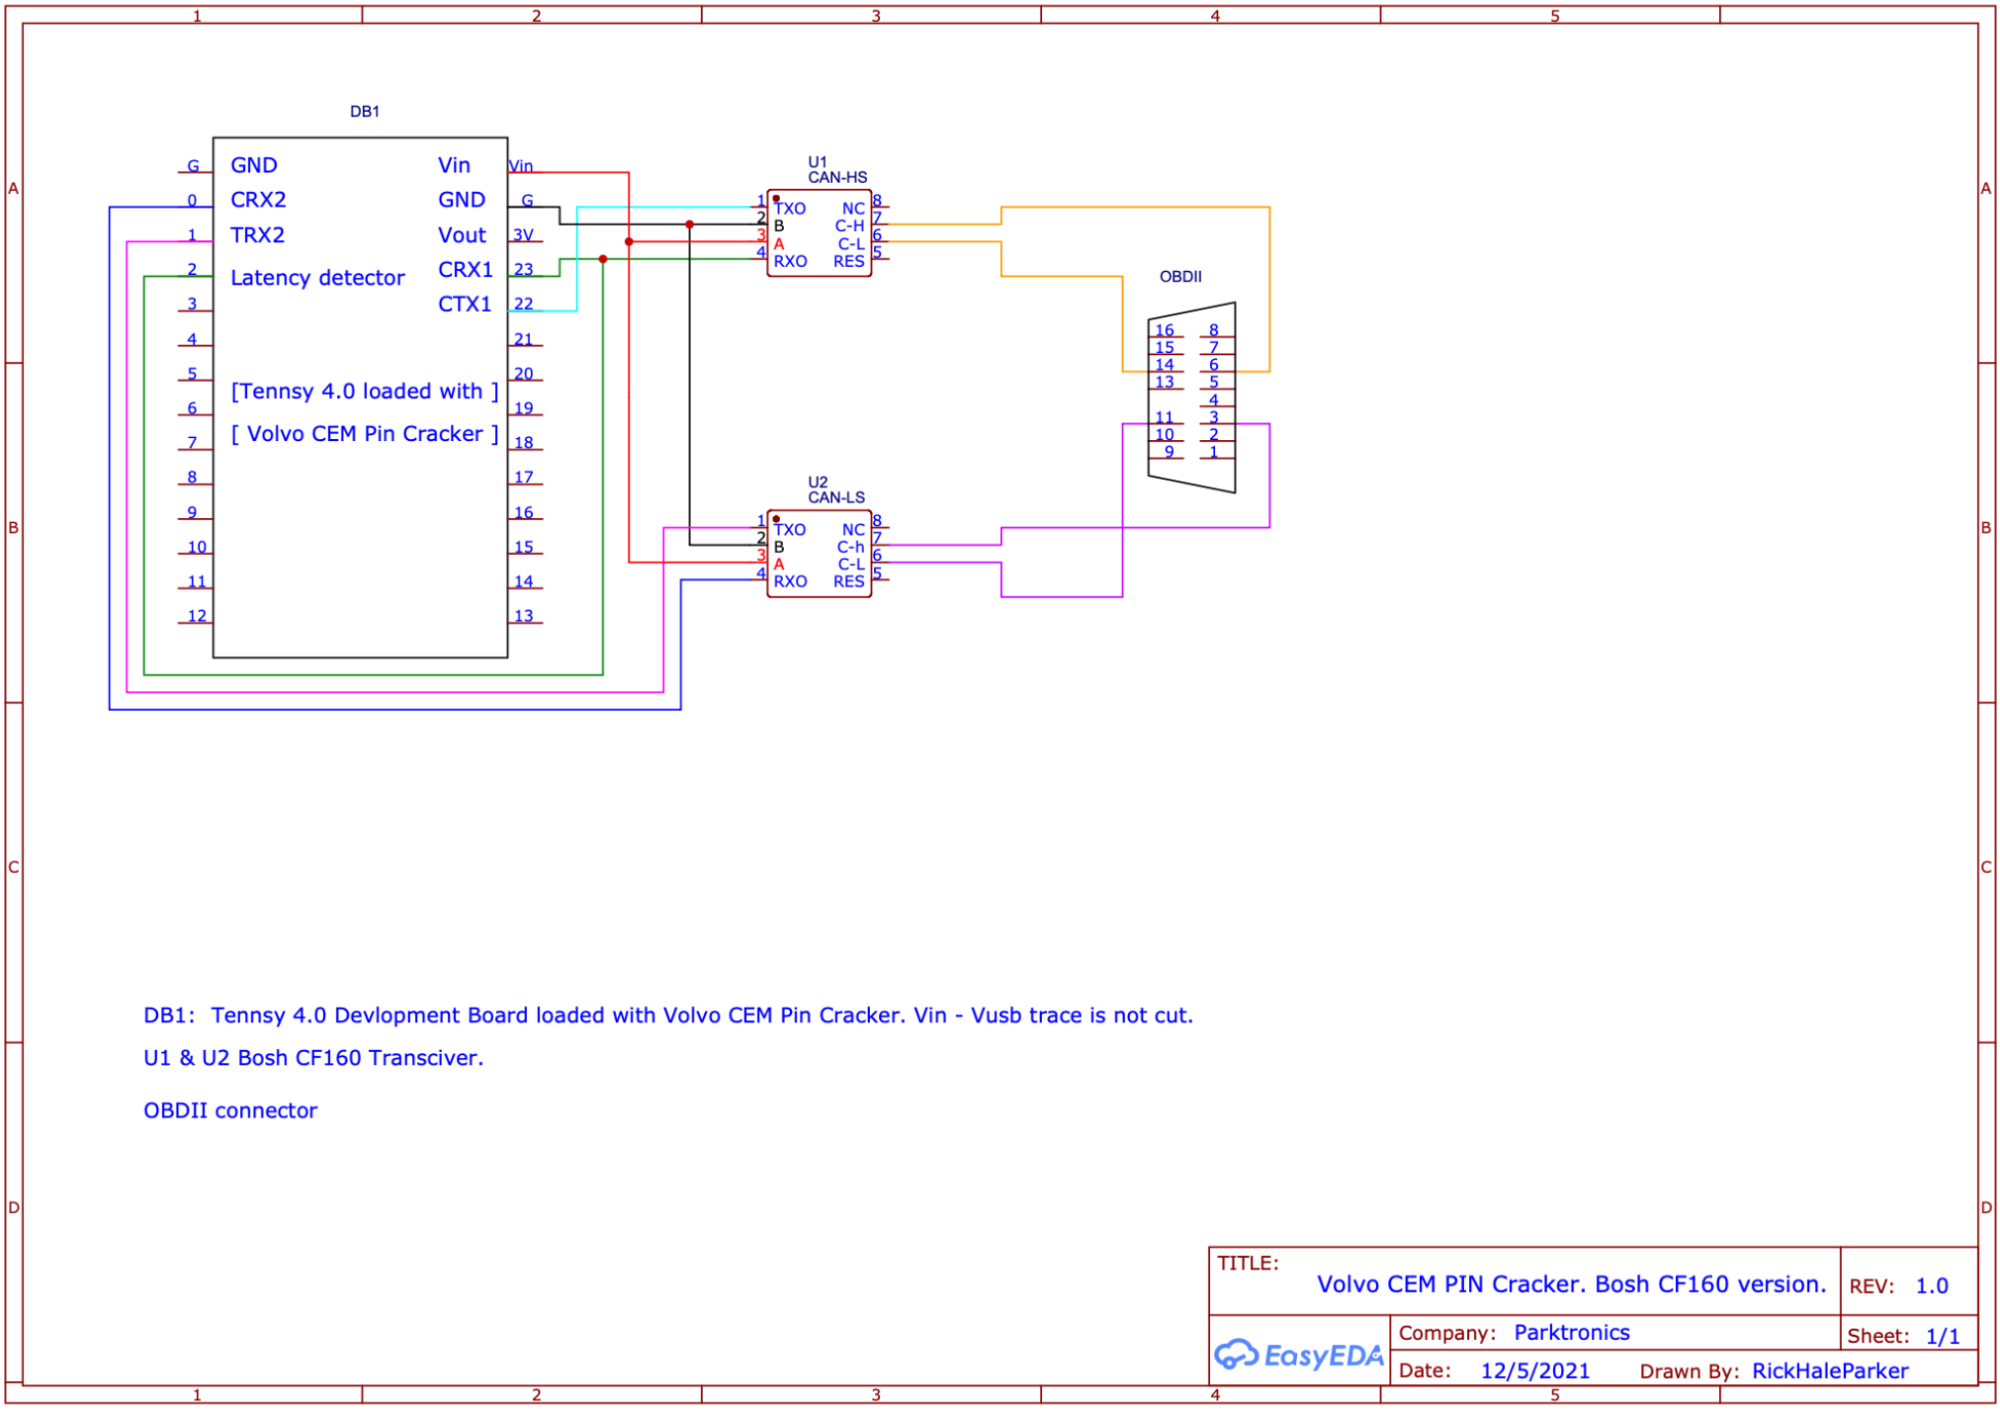This screenshot has width=2000, height=1410.
Task: Select the OBDII connector note text
Action: click(230, 1111)
